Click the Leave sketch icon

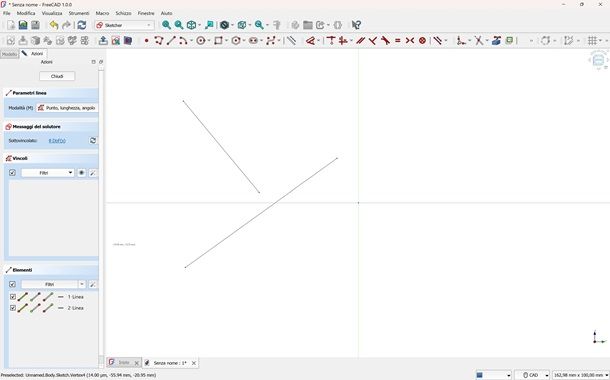tap(103, 40)
